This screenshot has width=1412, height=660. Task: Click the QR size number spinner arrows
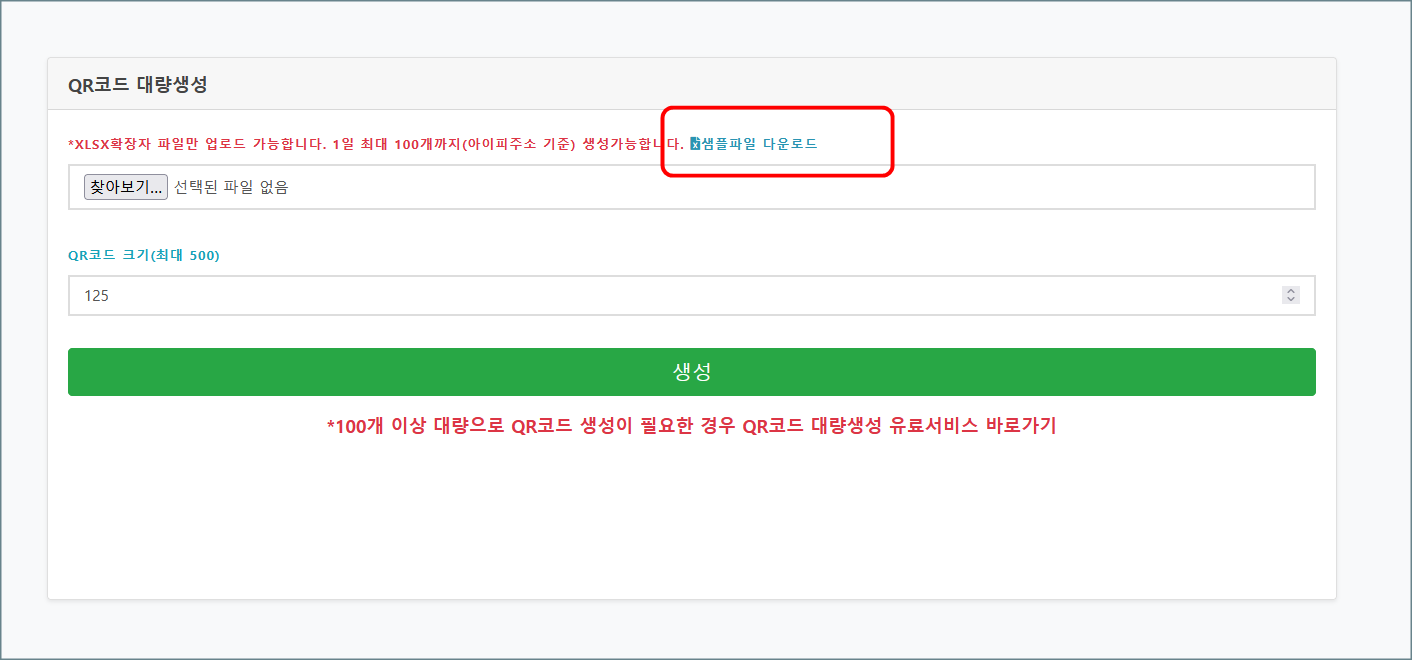[1291, 295]
